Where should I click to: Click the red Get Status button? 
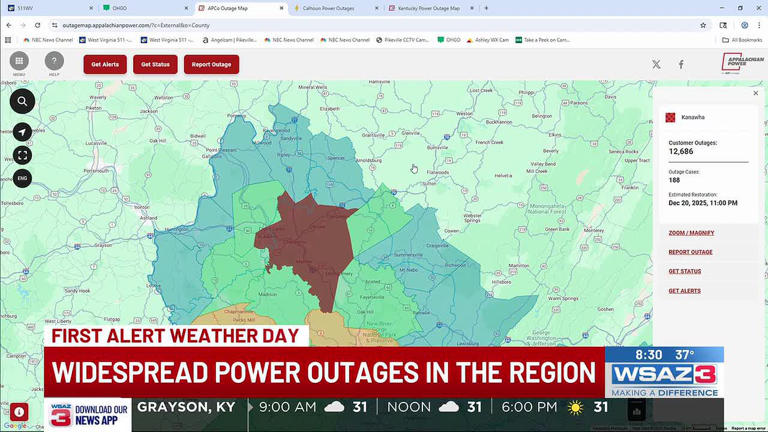point(155,64)
